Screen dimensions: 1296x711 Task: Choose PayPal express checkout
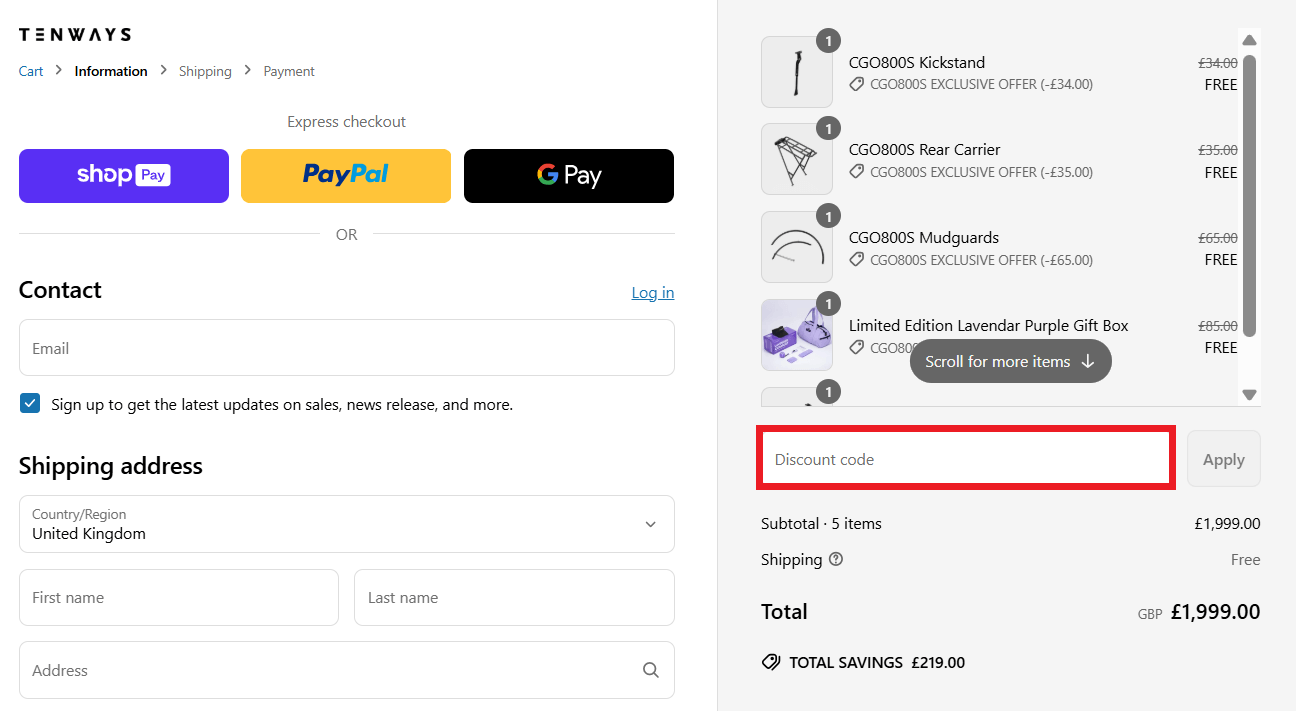click(346, 176)
